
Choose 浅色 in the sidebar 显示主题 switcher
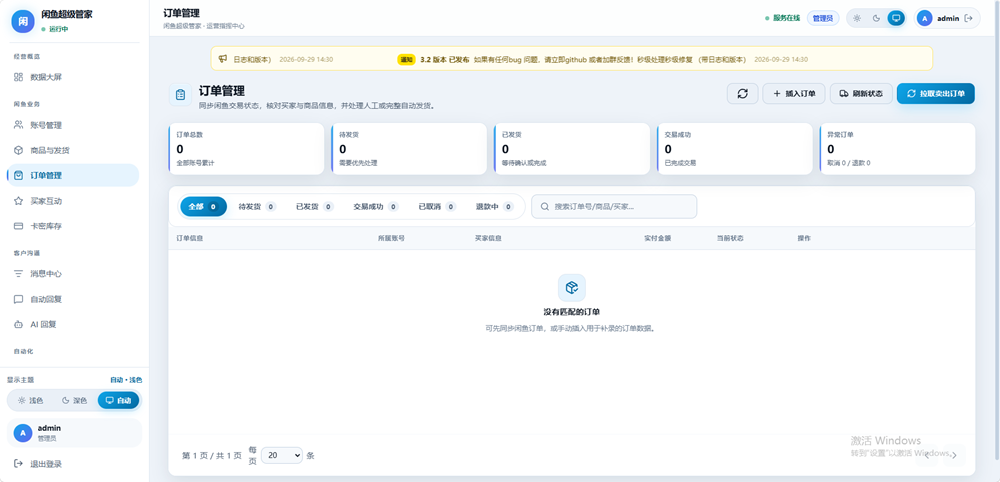point(31,400)
